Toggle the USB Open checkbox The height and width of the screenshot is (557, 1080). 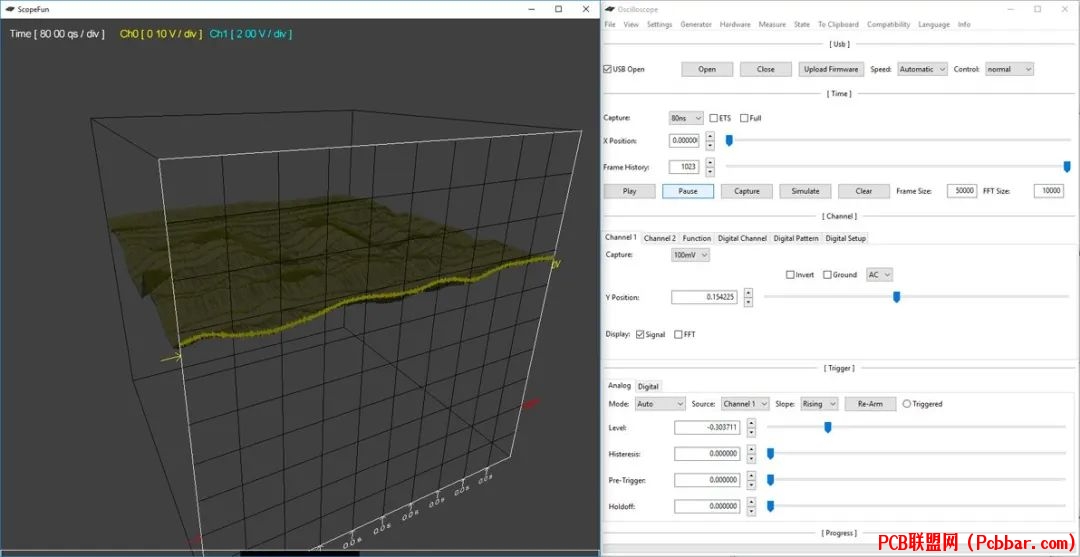coord(607,70)
